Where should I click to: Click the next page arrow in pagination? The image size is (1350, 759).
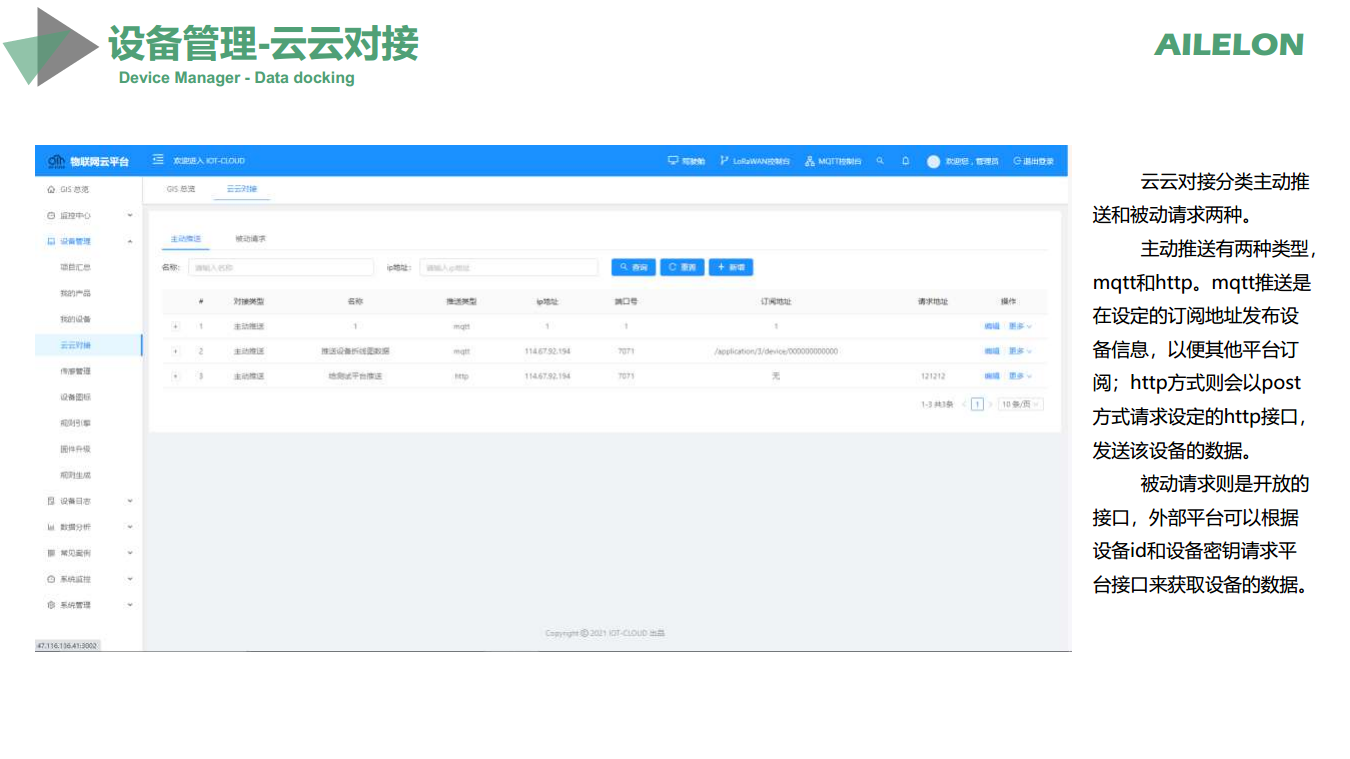[x=991, y=404]
